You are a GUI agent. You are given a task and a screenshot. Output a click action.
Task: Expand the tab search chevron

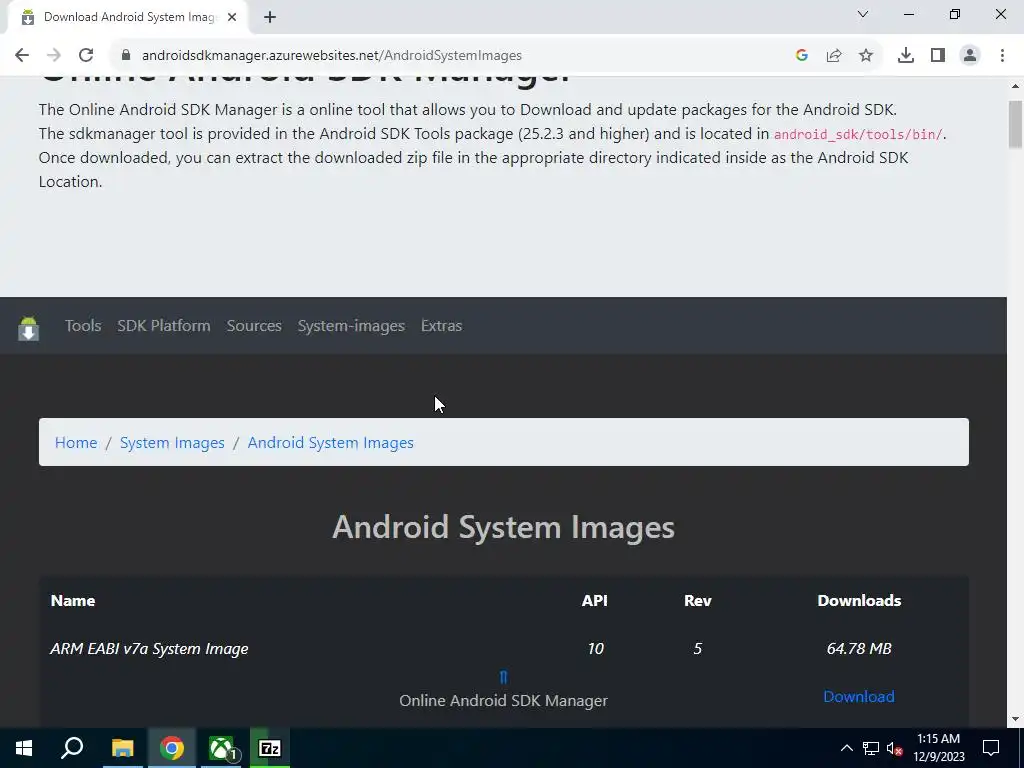tap(863, 14)
